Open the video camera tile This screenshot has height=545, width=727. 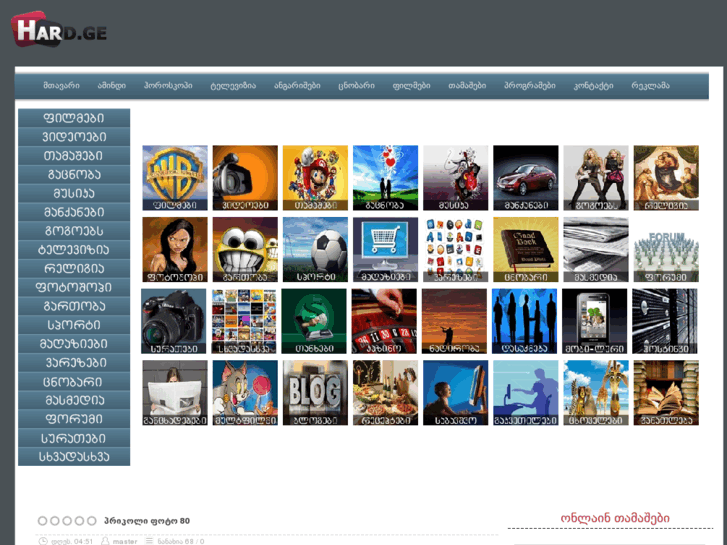pyautogui.click(x=245, y=178)
